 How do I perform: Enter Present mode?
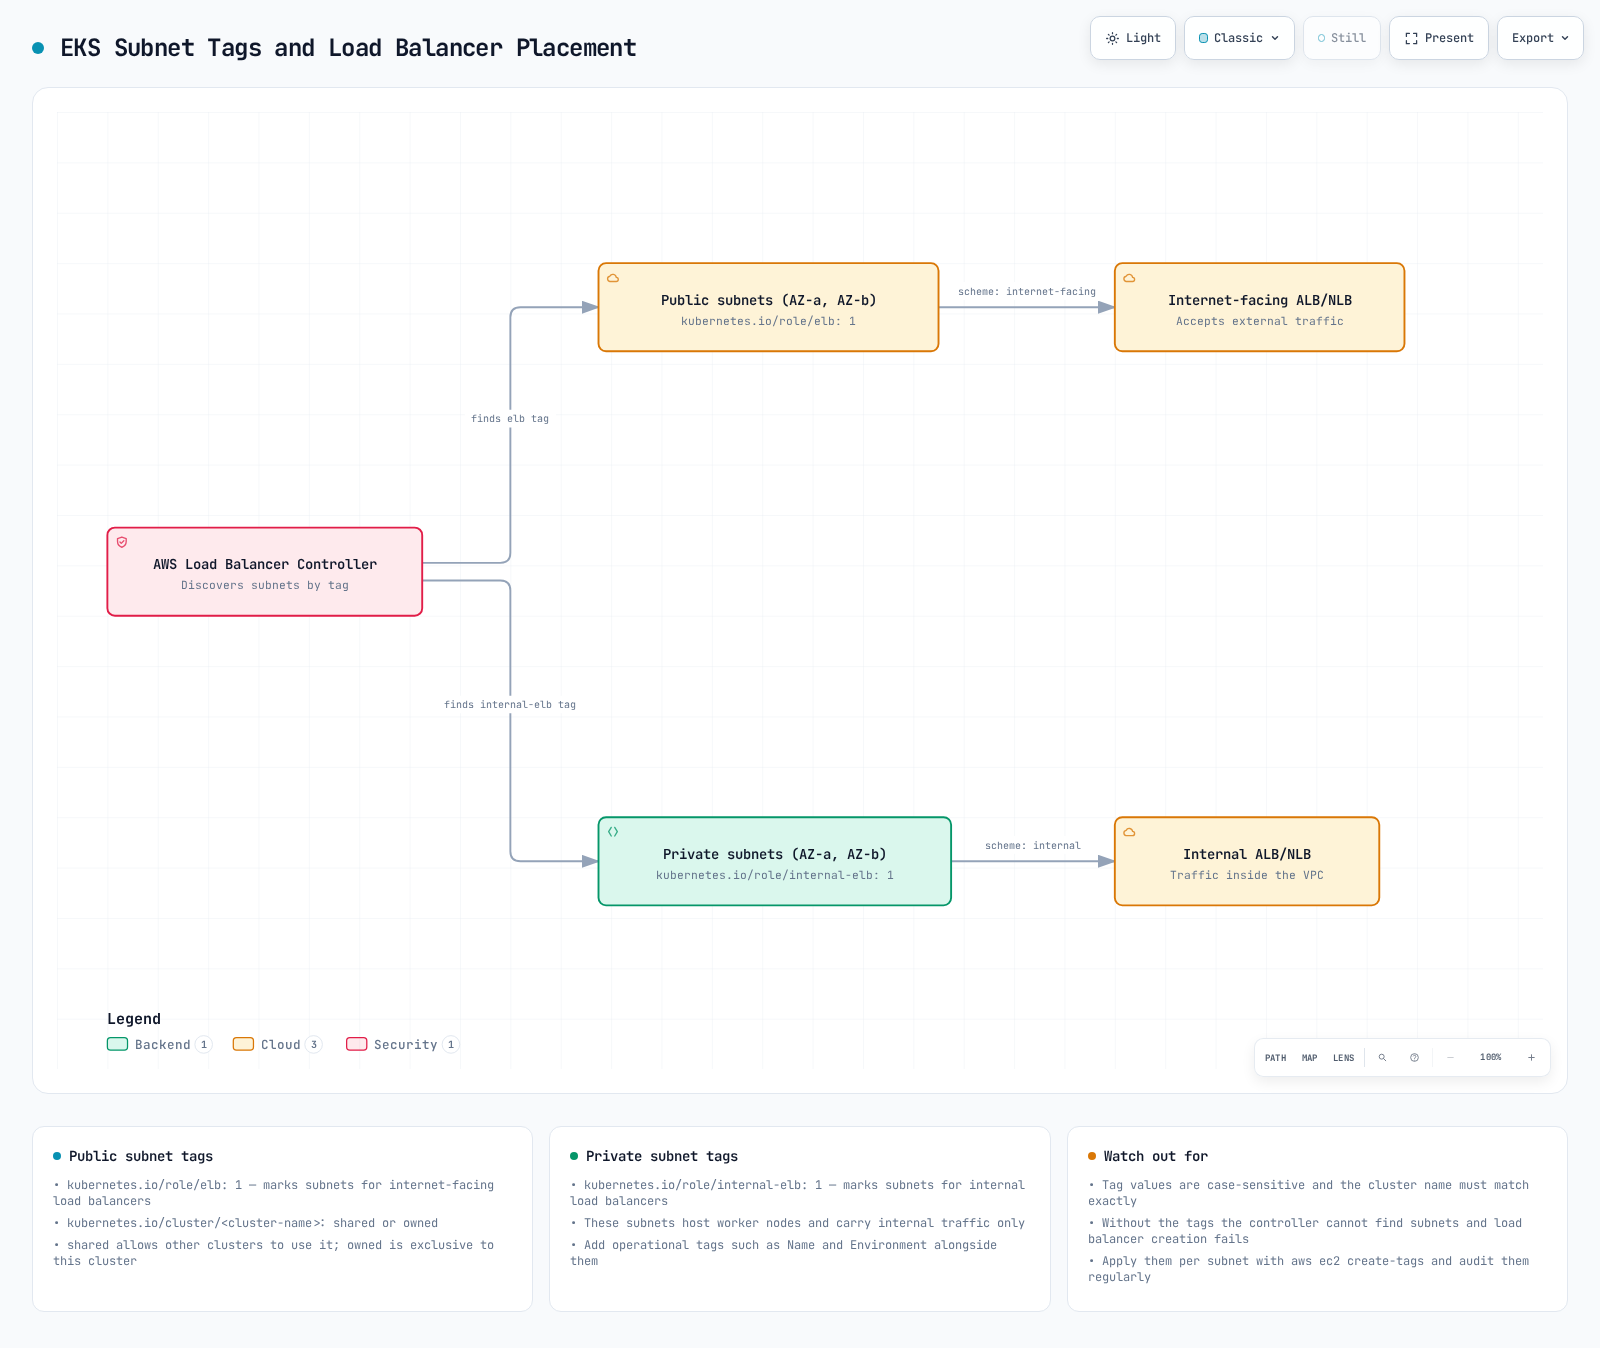1438,38
